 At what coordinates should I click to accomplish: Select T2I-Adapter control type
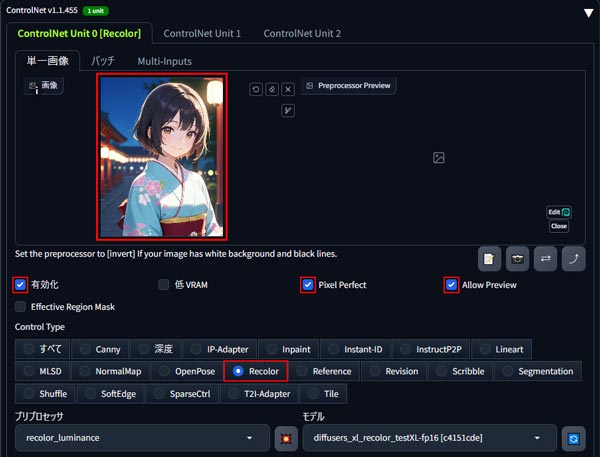pos(260,393)
